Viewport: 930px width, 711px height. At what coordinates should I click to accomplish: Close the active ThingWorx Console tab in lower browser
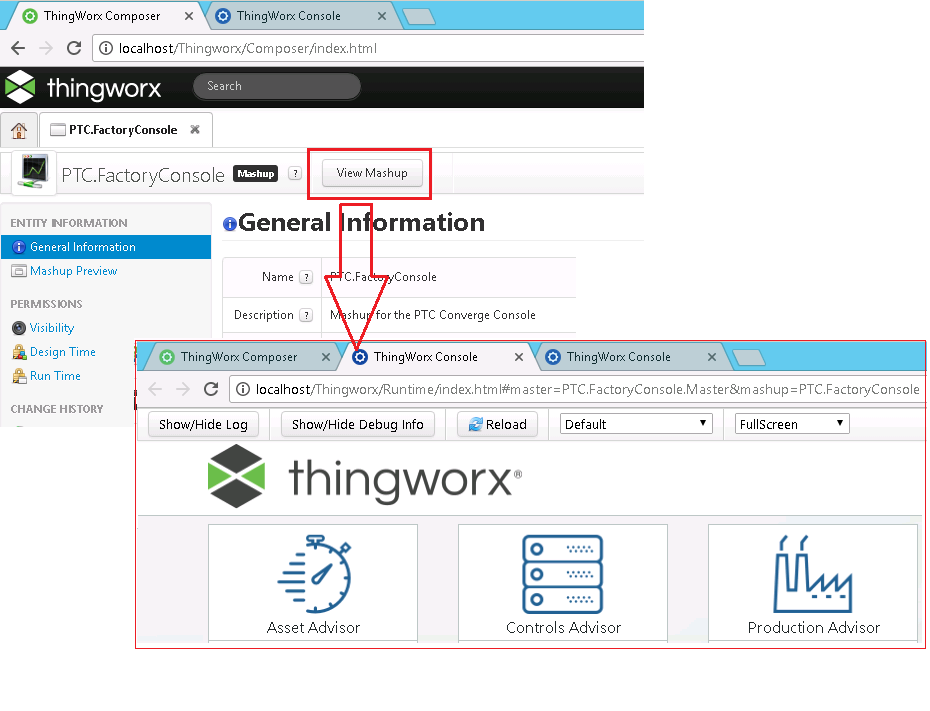tap(519, 357)
